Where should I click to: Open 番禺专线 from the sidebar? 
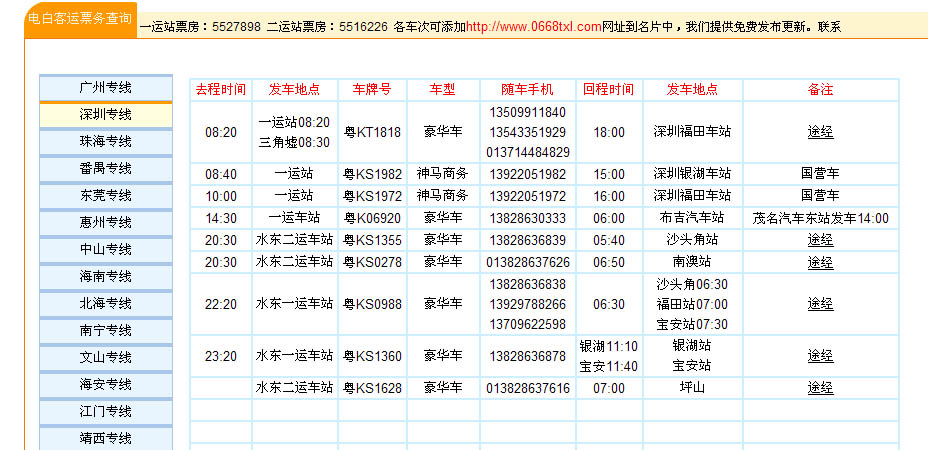pyautogui.click(x=106, y=169)
